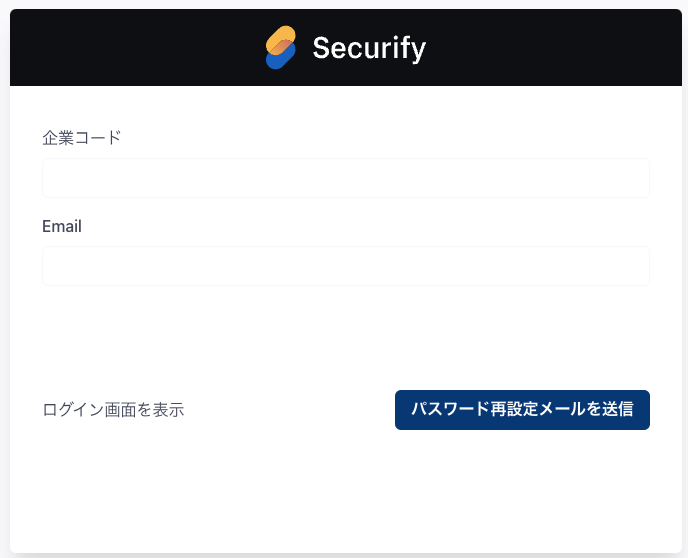Click the Securify orange and blue logo icon
The image size is (688, 558).
[281, 47]
